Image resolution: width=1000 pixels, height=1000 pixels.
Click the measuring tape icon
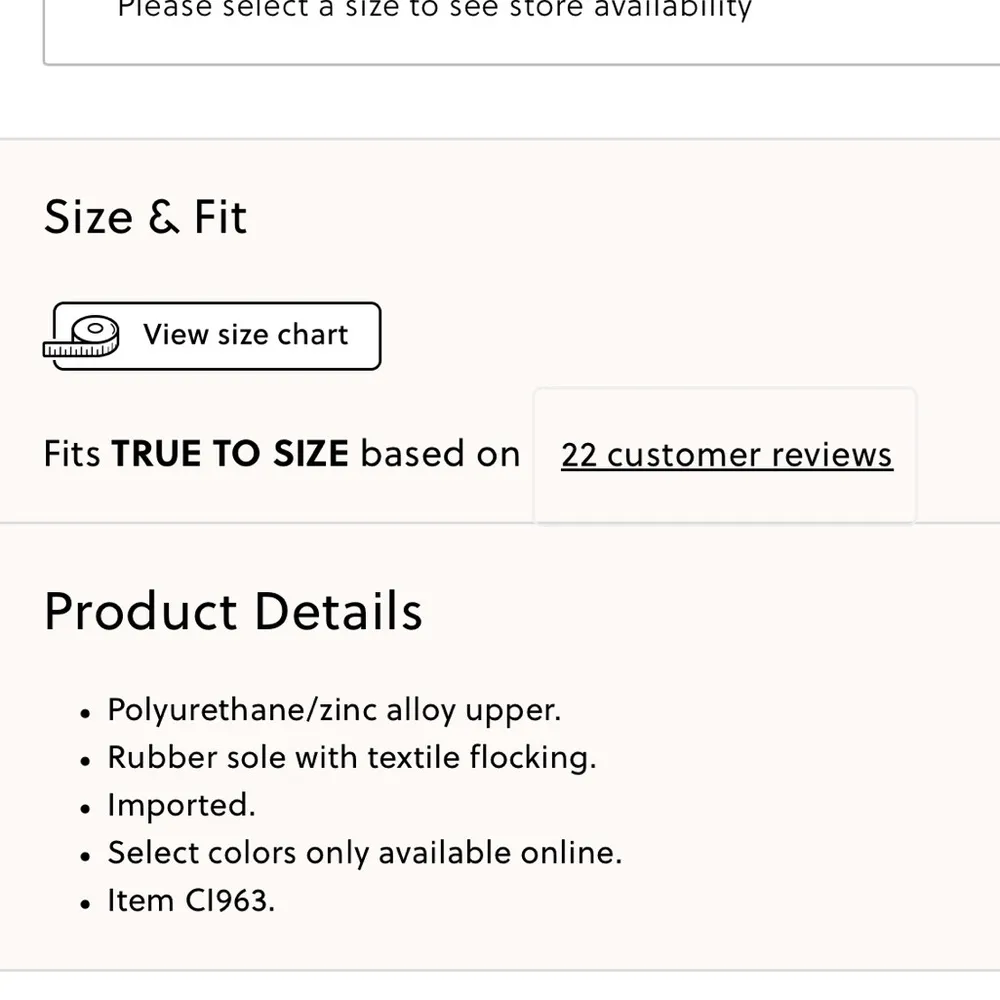point(85,335)
